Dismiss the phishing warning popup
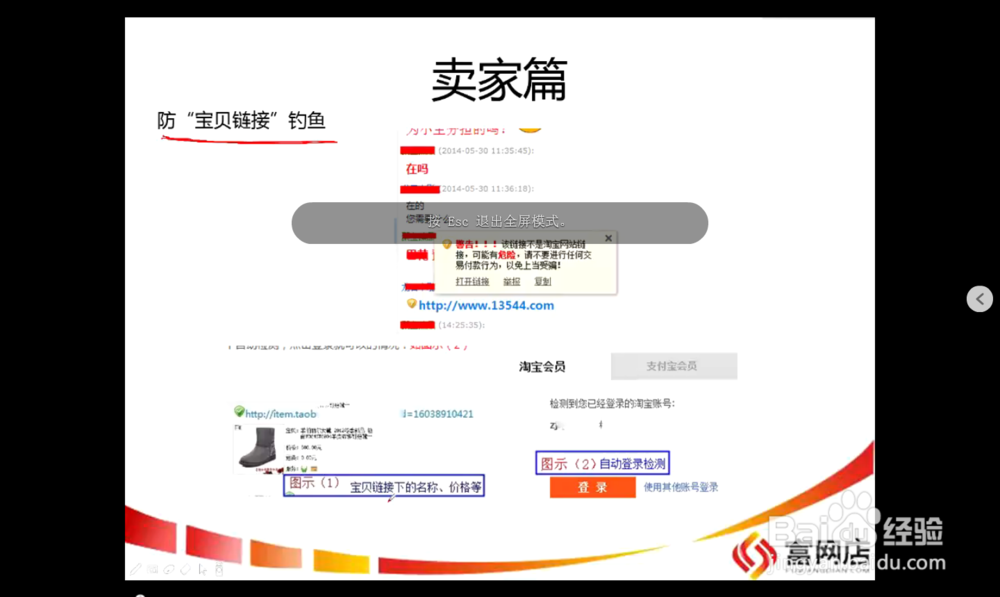The image size is (1000, 597). [x=608, y=238]
